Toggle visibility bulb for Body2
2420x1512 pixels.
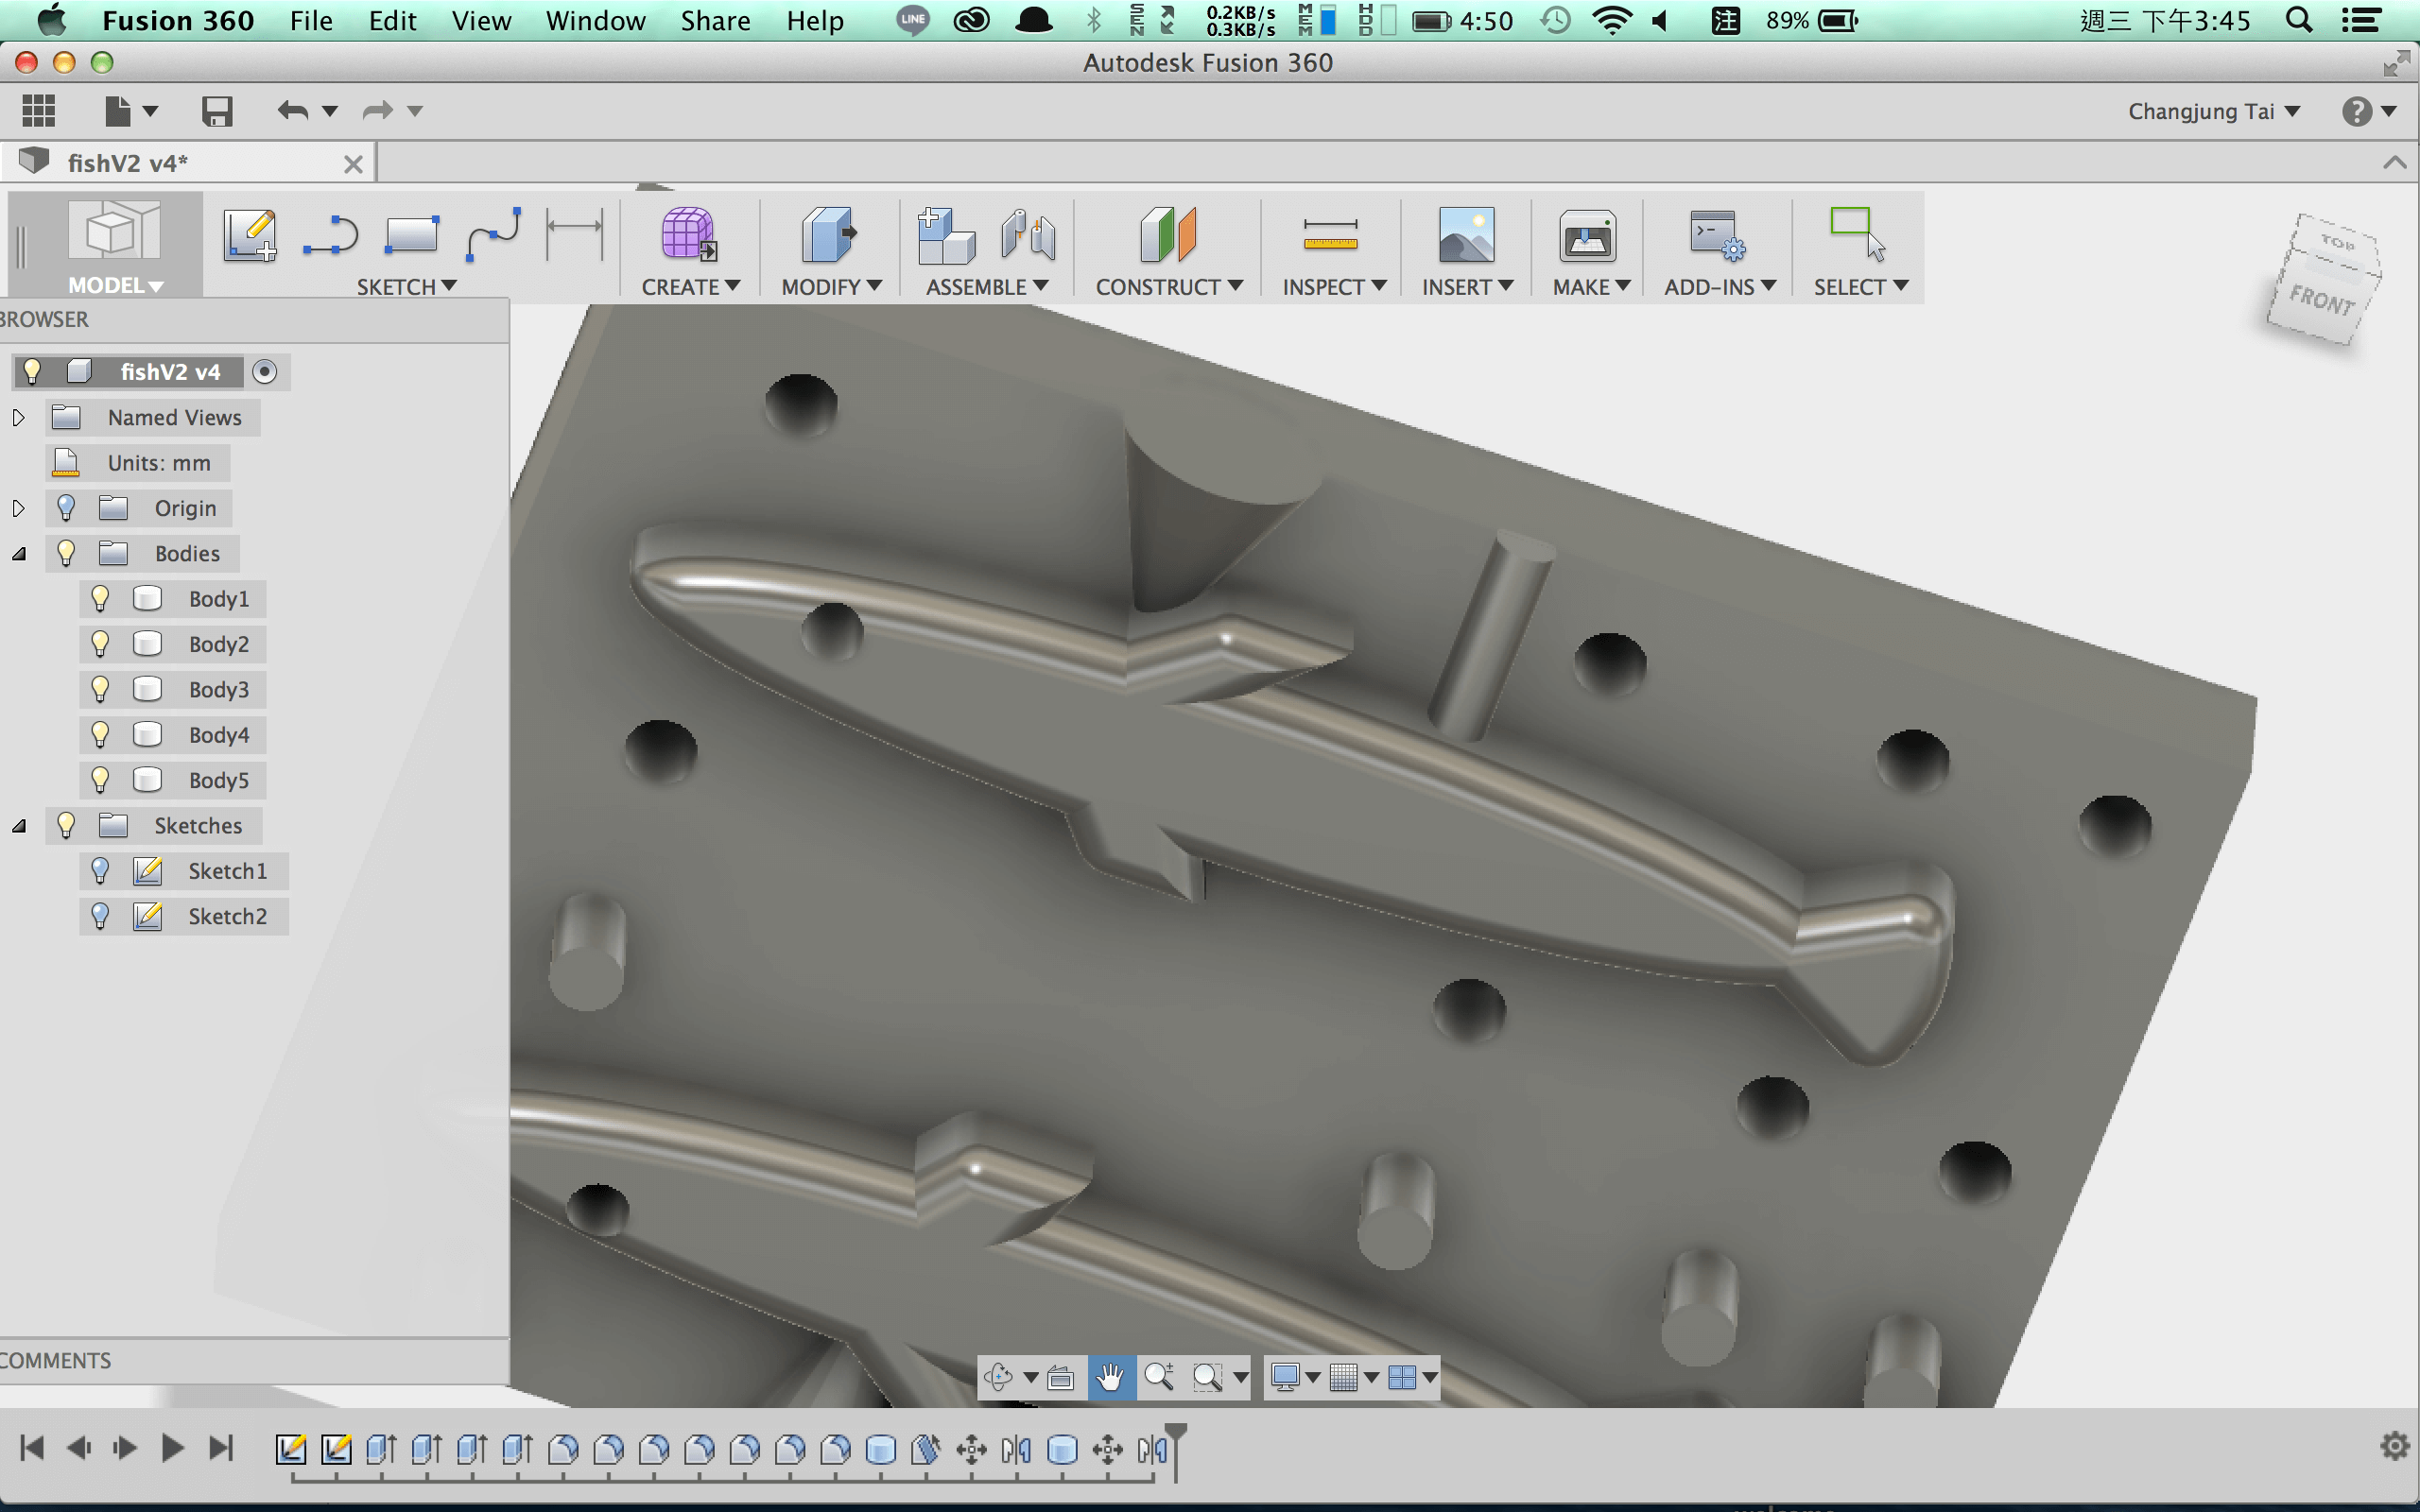pyautogui.click(x=100, y=644)
